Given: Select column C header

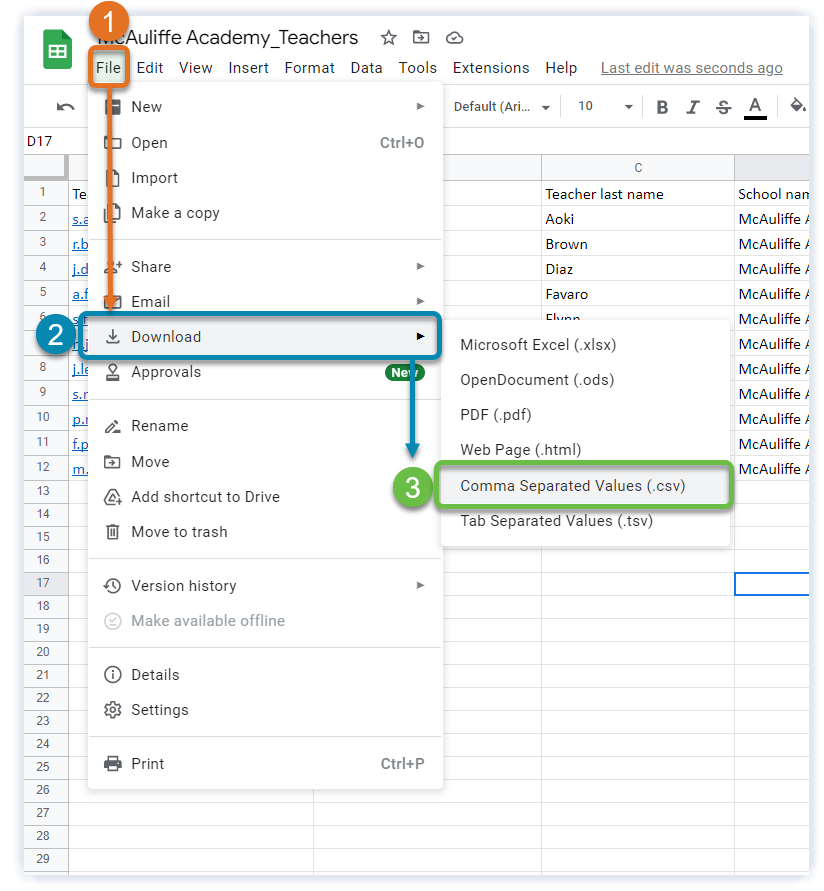Looking at the screenshot, I should point(638,168).
